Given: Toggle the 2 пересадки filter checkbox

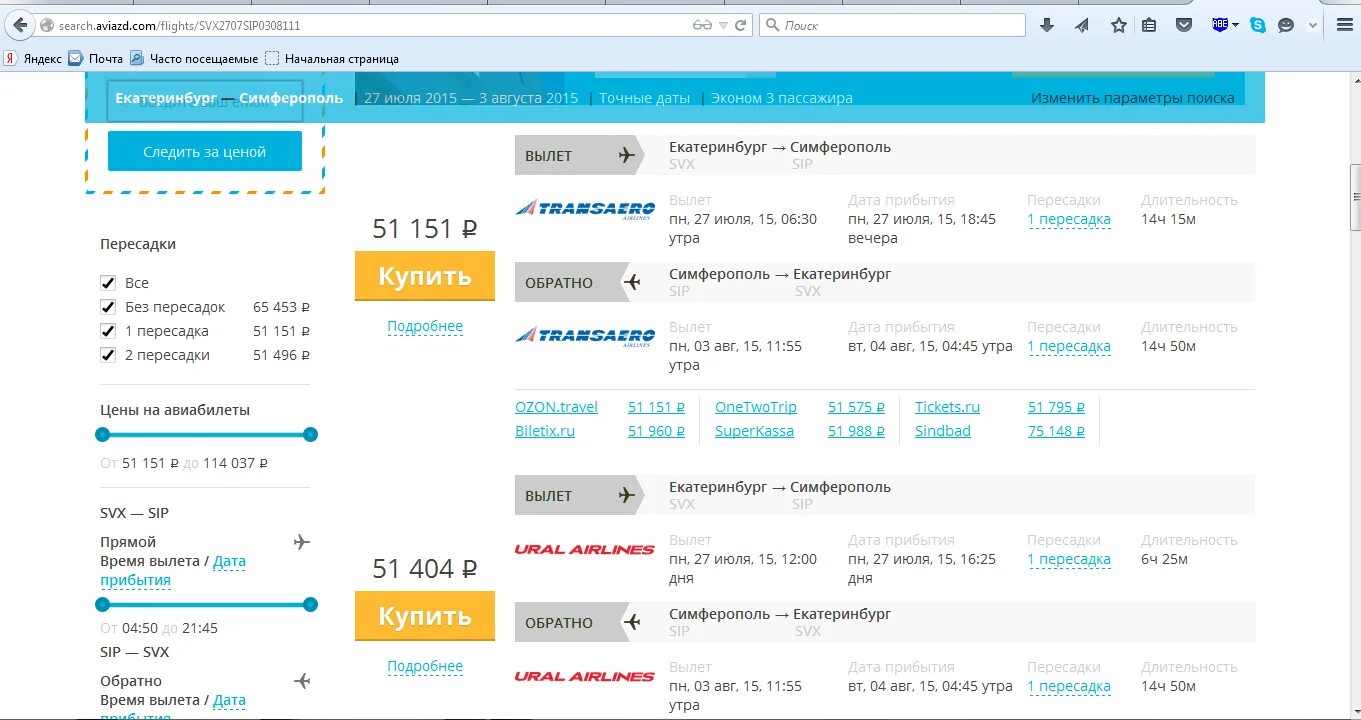Looking at the screenshot, I should [x=108, y=355].
